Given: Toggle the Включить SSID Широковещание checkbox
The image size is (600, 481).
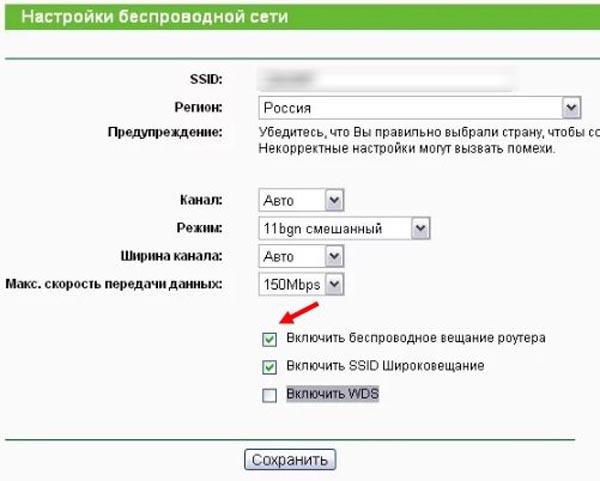Looking at the screenshot, I should coord(269,367).
